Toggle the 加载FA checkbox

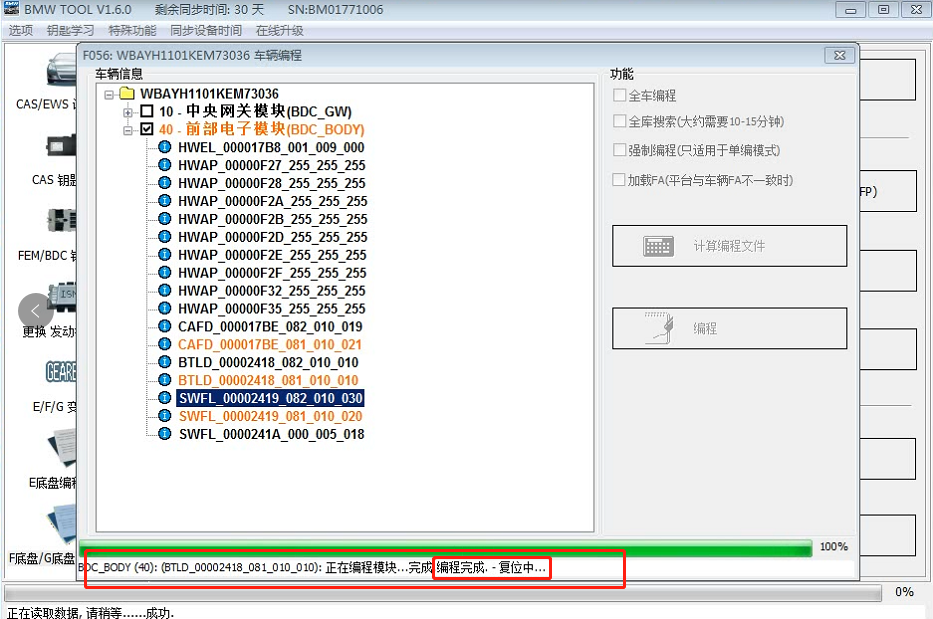click(619, 180)
